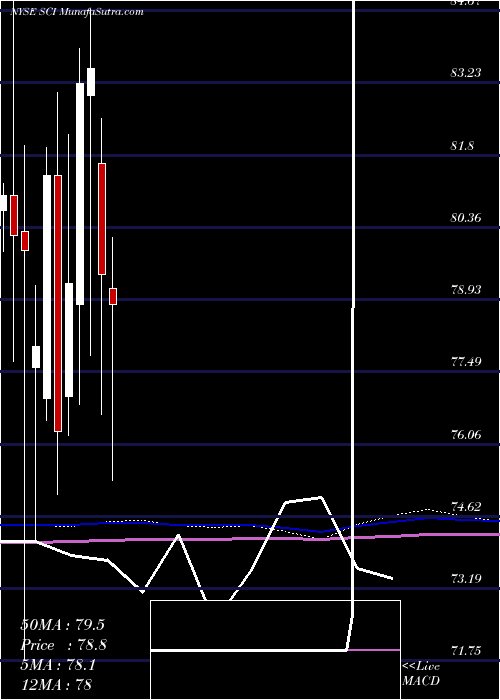Image resolution: width=500 pixels, height=700 pixels.
Task: Click the 12MA : 78 readout
Action: (x=56, y=684)
